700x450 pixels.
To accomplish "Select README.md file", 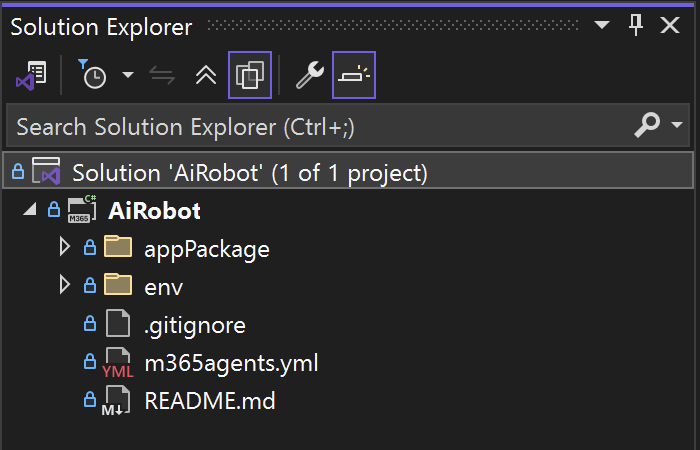I will (x=210, y=400).
